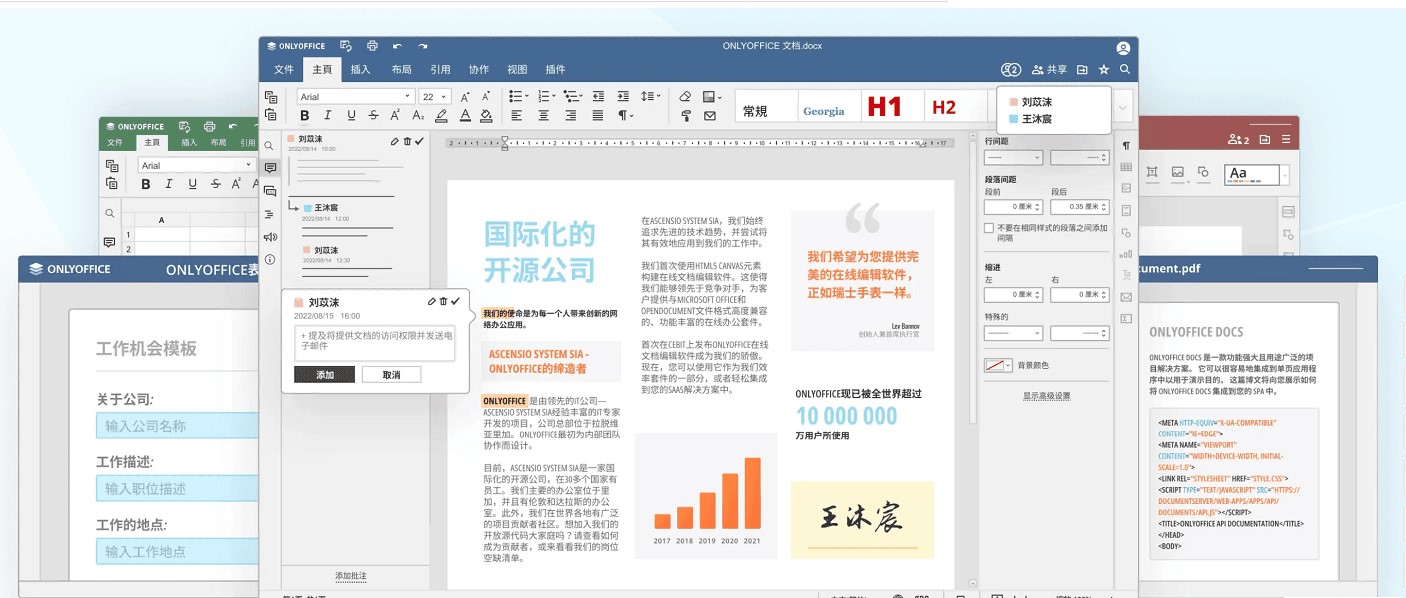
Task: Click the Copy style paint roller icon
Action: click(x=686, y=115)
